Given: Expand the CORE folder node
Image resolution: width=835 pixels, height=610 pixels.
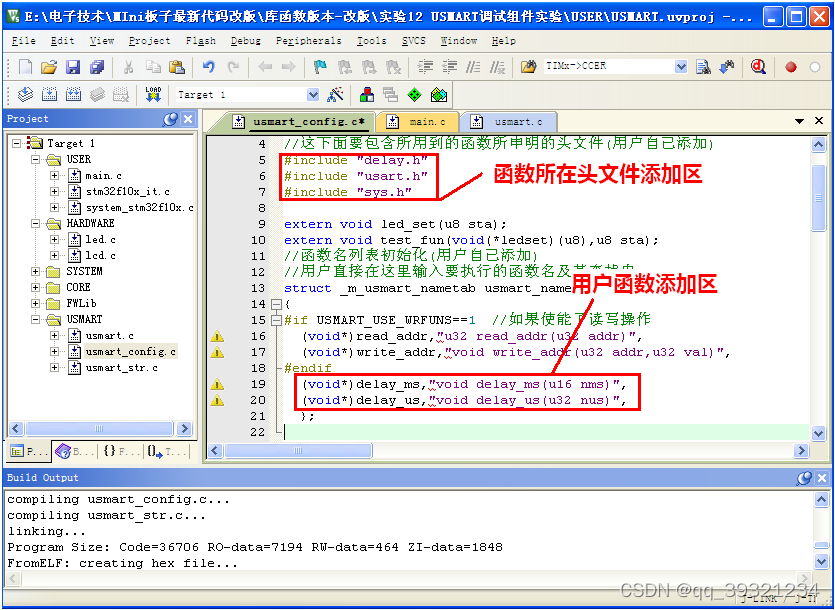Looking at the screenshot, I should coord(35,288).
